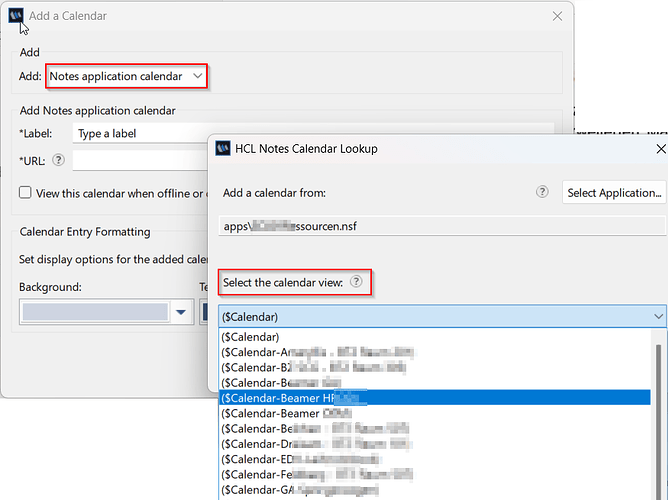The width and height of the screenshot is (668, 500).
Task: Select the ($Calendar-B2… list entry
Action: point(435,368)
